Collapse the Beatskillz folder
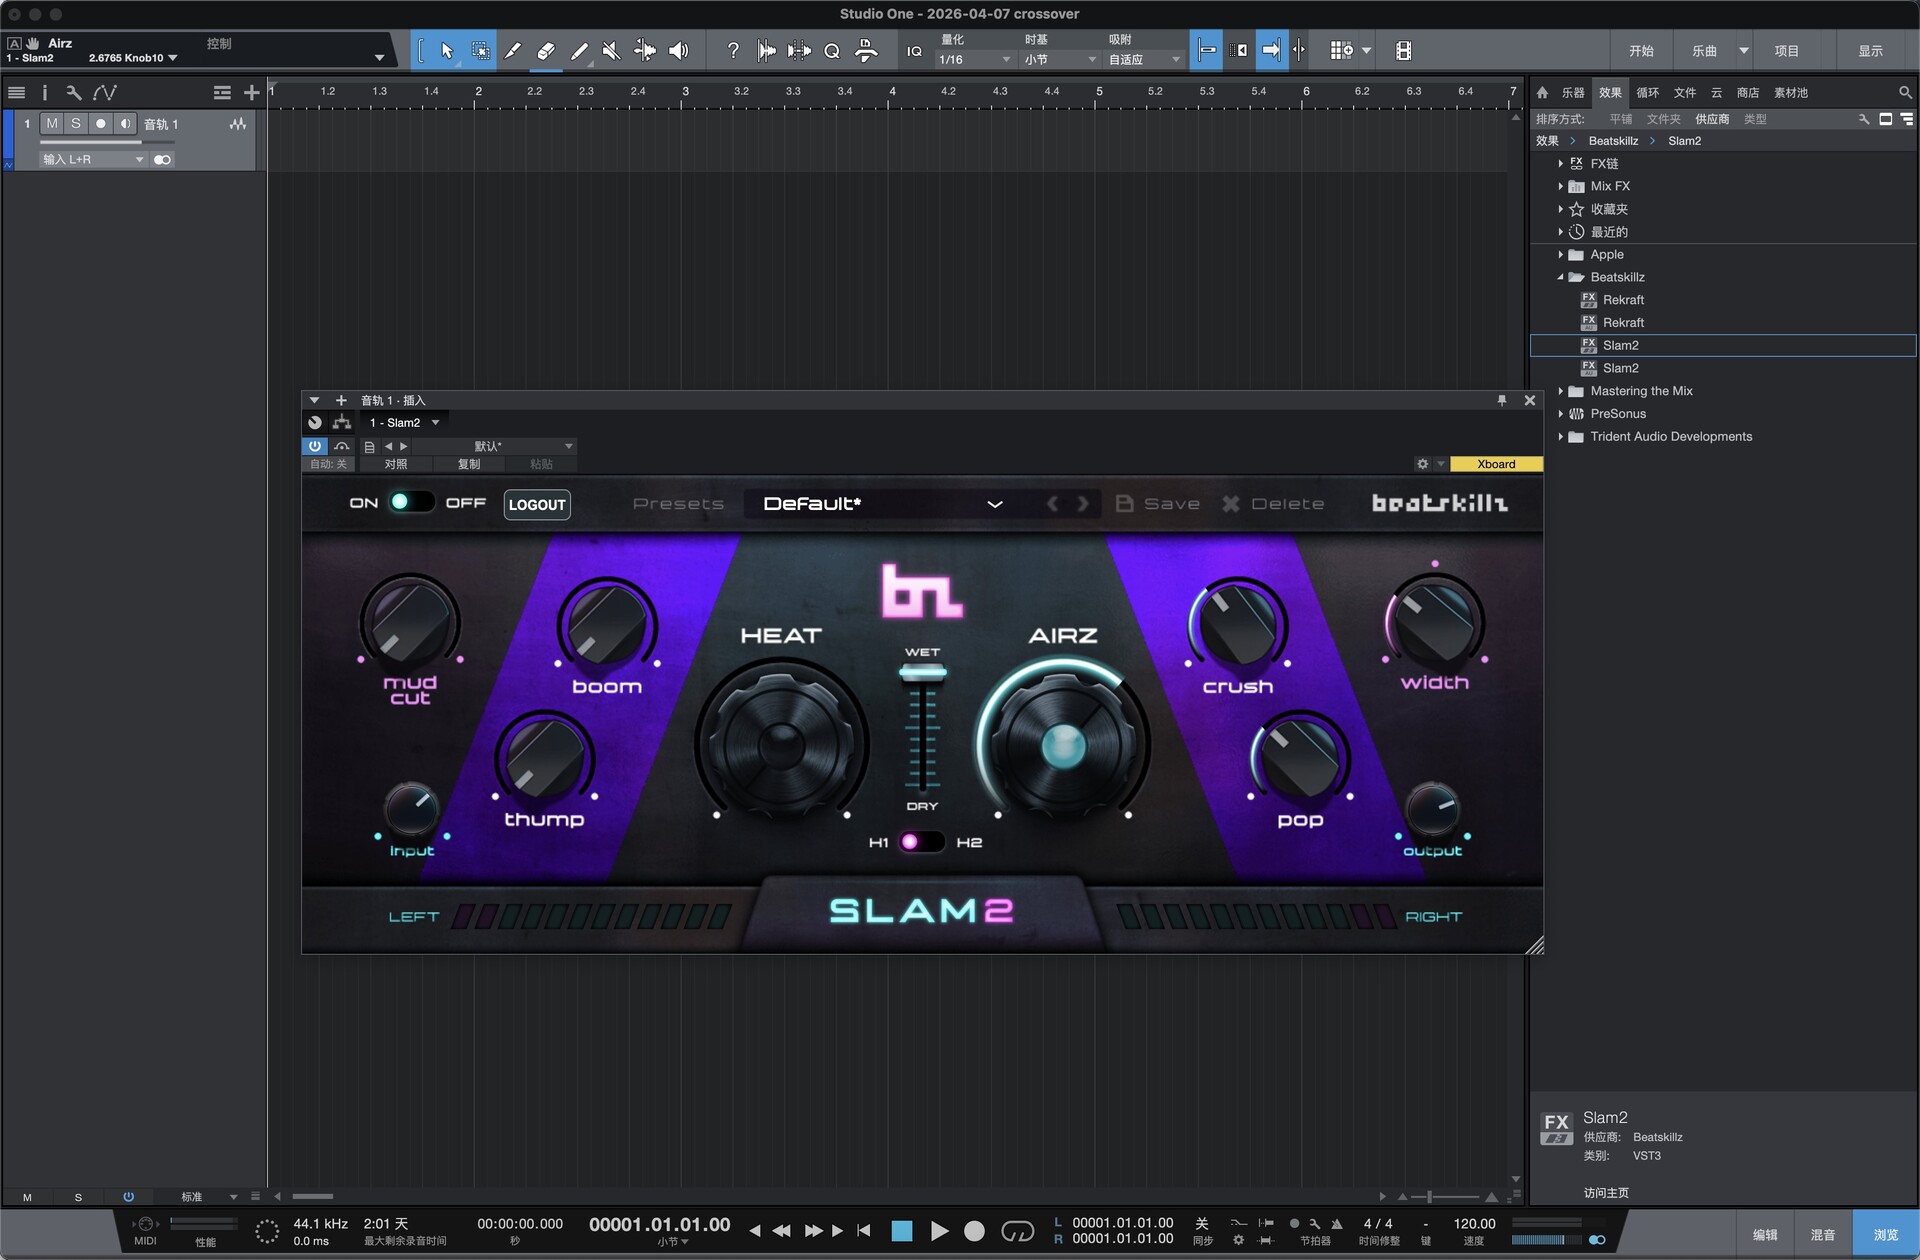Screen dimensions: 1920x1260 (x=1560, y=278)
